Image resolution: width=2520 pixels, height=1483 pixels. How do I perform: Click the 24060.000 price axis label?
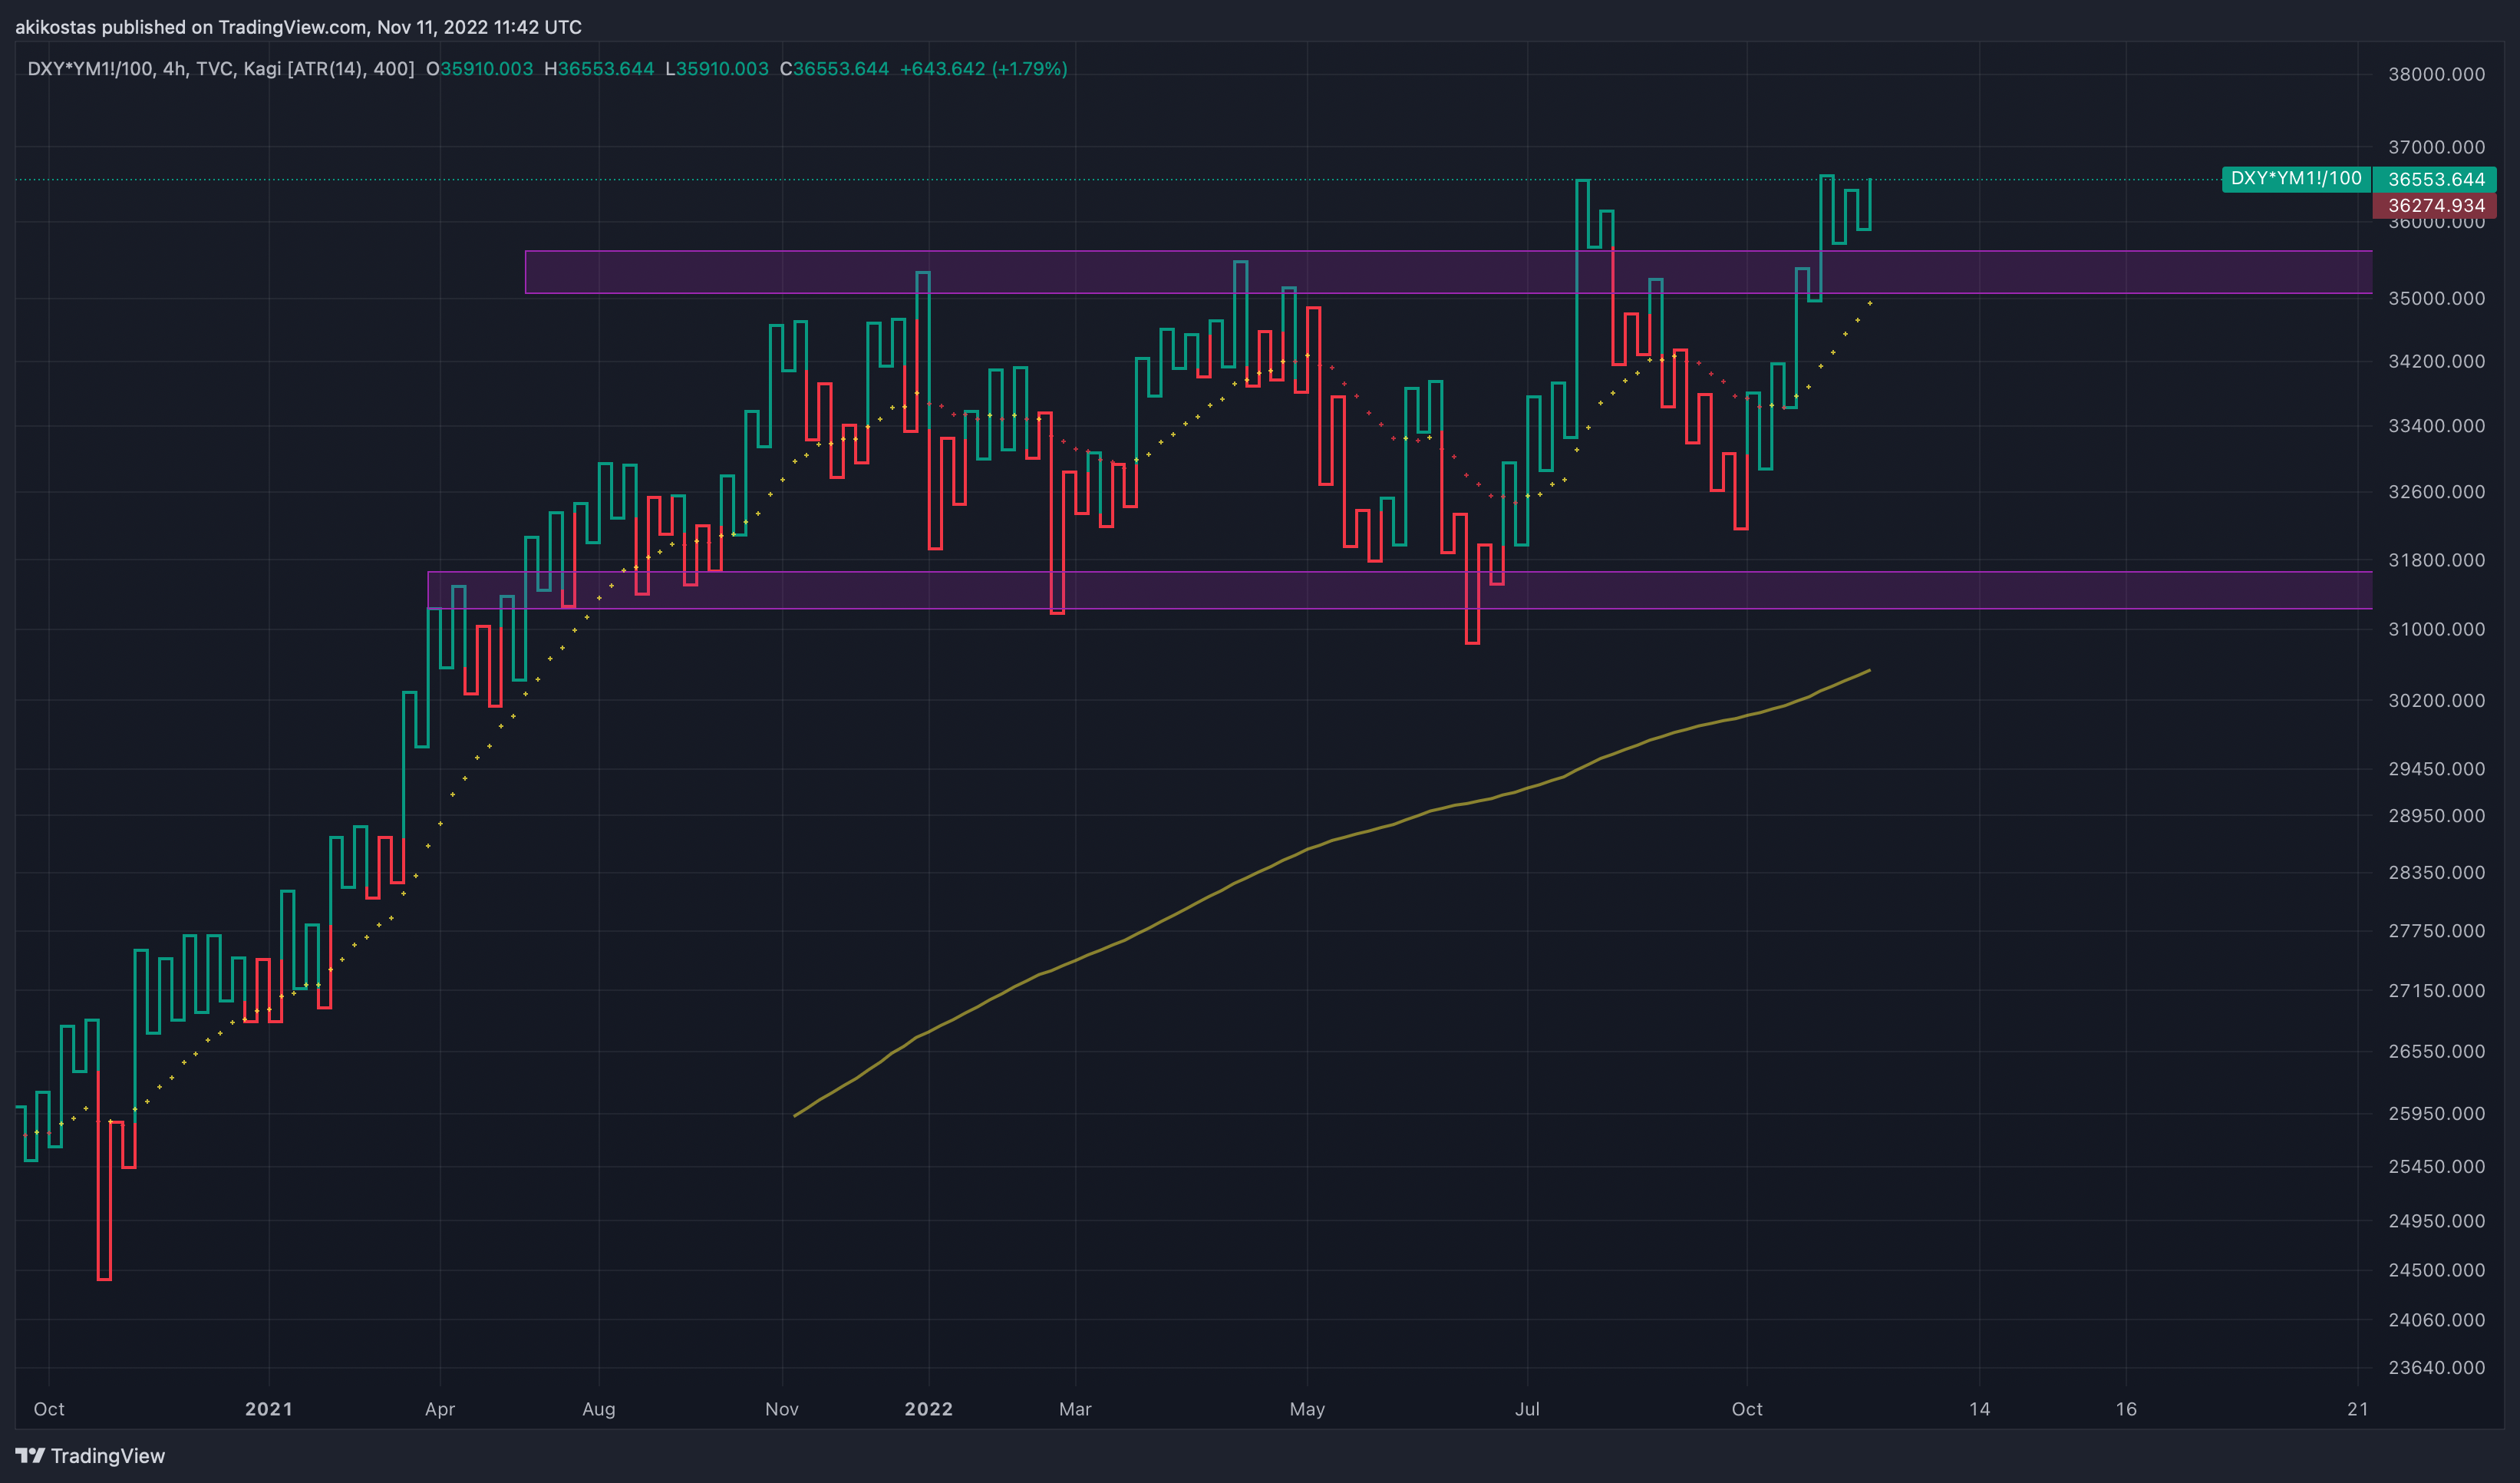point(2436,1320)
